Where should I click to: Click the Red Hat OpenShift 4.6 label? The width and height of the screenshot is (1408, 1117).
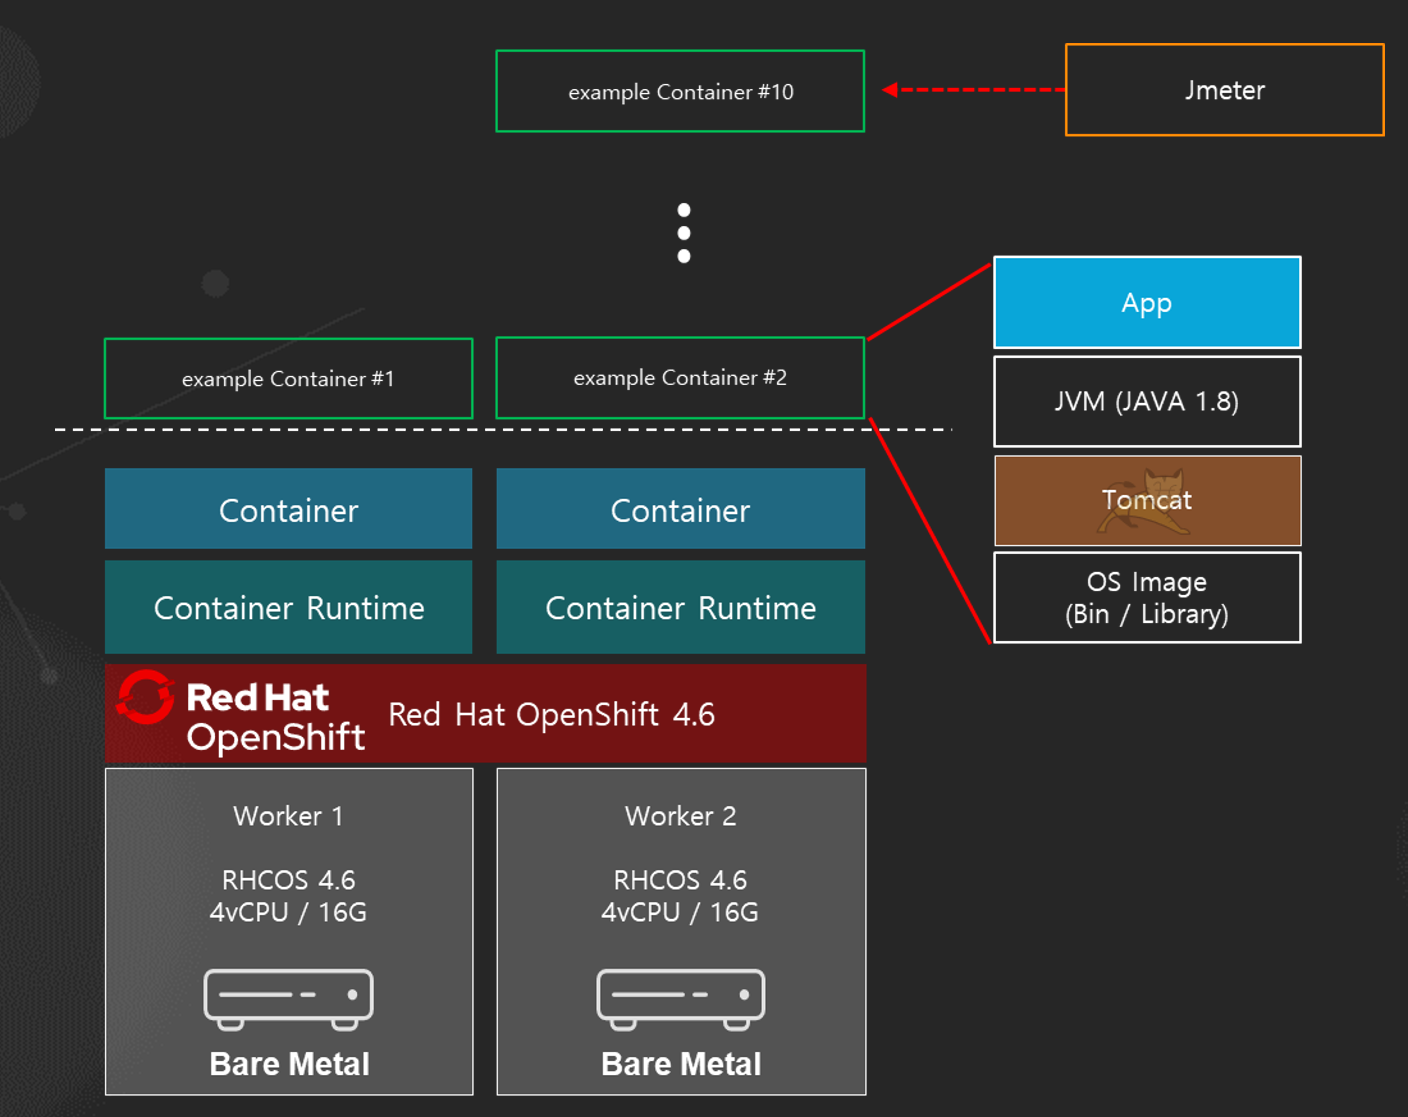(551, 715)
